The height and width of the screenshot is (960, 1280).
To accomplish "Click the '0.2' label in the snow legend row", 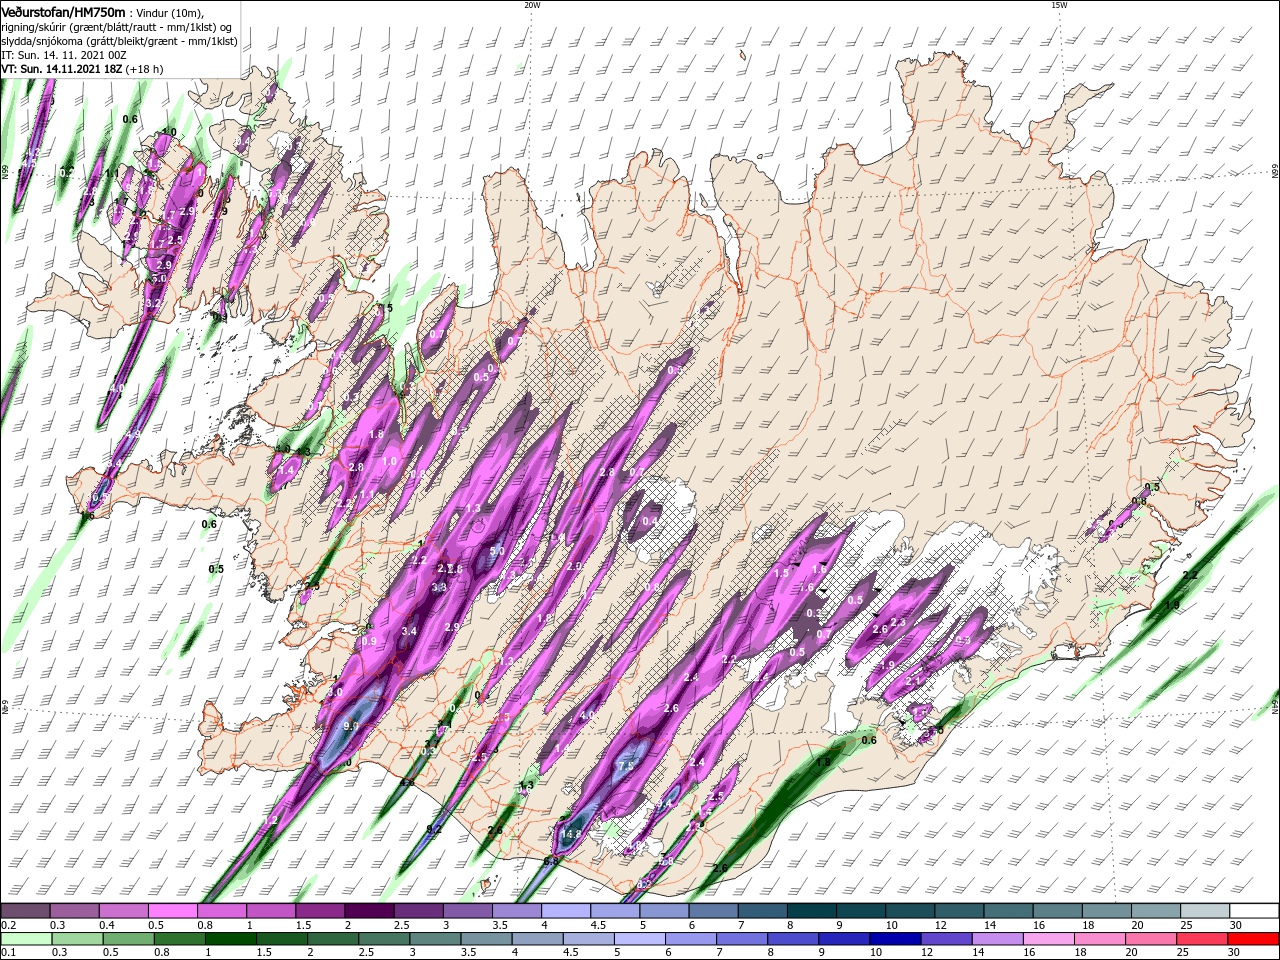I will [8, 925].
